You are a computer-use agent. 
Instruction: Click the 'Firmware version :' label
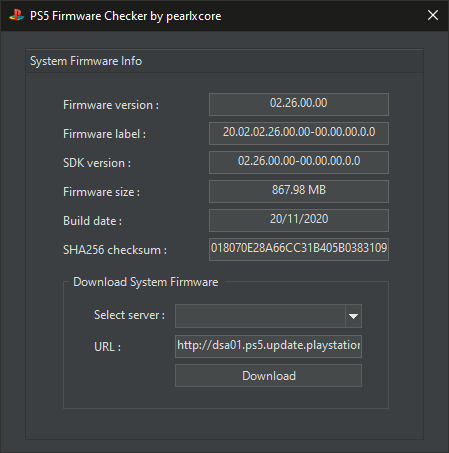(x=111, y=105)
